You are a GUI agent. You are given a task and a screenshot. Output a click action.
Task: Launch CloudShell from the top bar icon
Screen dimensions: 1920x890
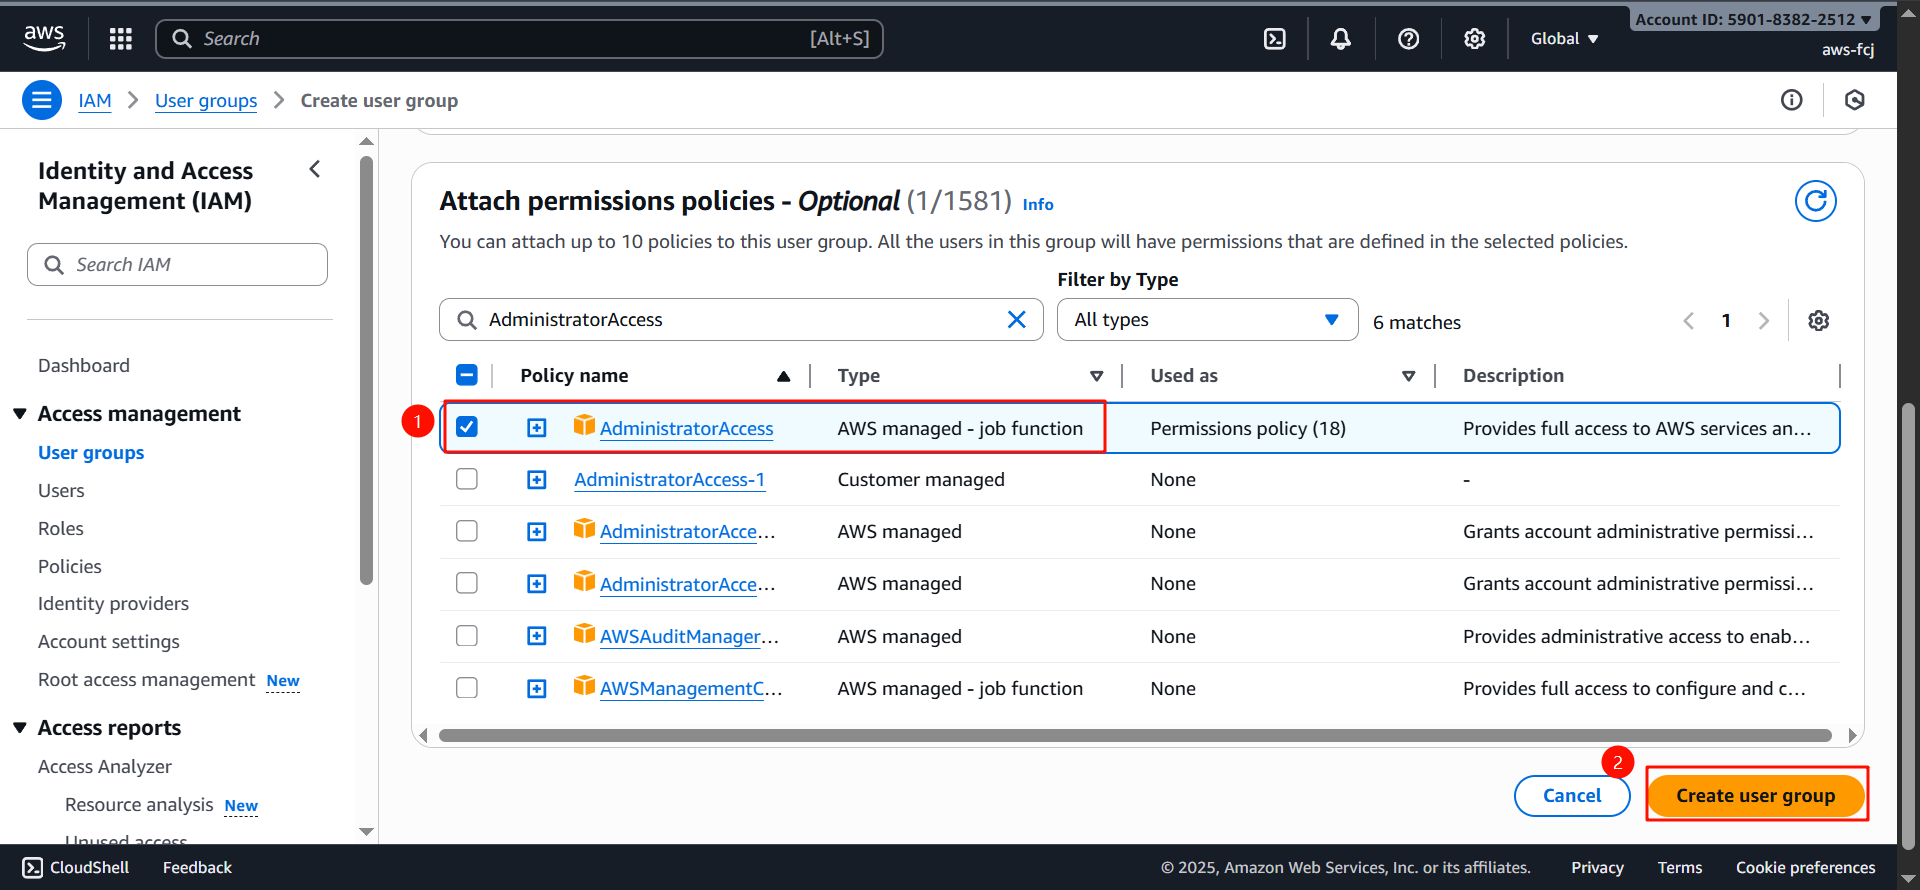point(1275,39)
